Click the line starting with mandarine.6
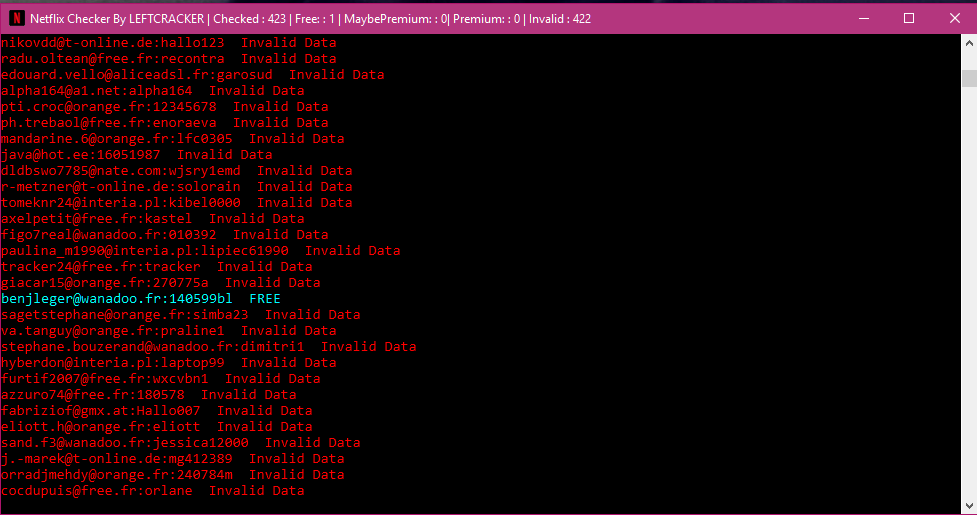Viewport: 977px width, 515px height. coord(116,139)
